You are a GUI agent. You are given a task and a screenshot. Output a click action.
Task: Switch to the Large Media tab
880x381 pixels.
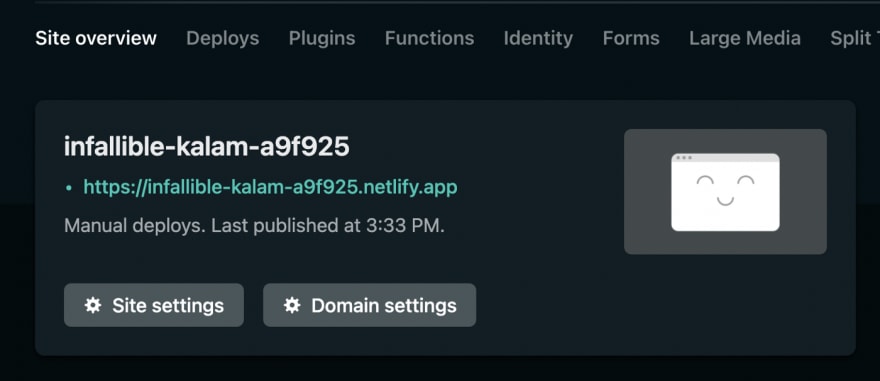pyautogui.click(x=745, y=38)
